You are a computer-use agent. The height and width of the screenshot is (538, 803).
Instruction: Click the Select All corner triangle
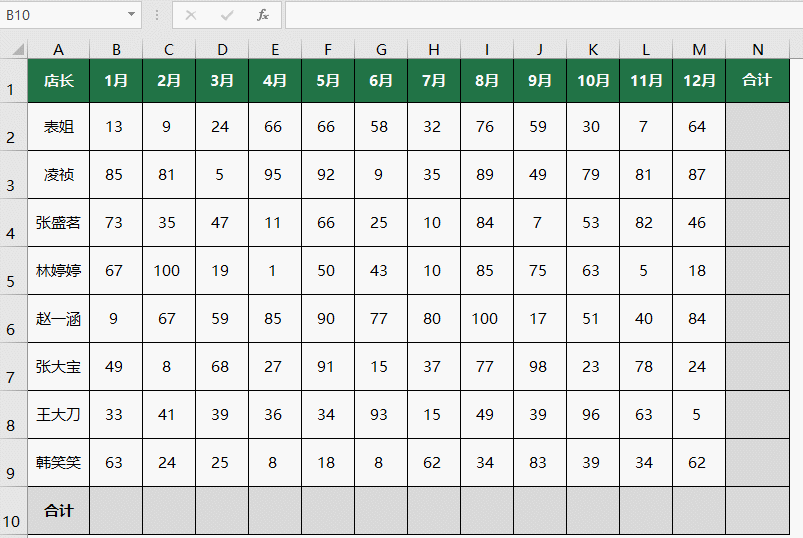18,50
